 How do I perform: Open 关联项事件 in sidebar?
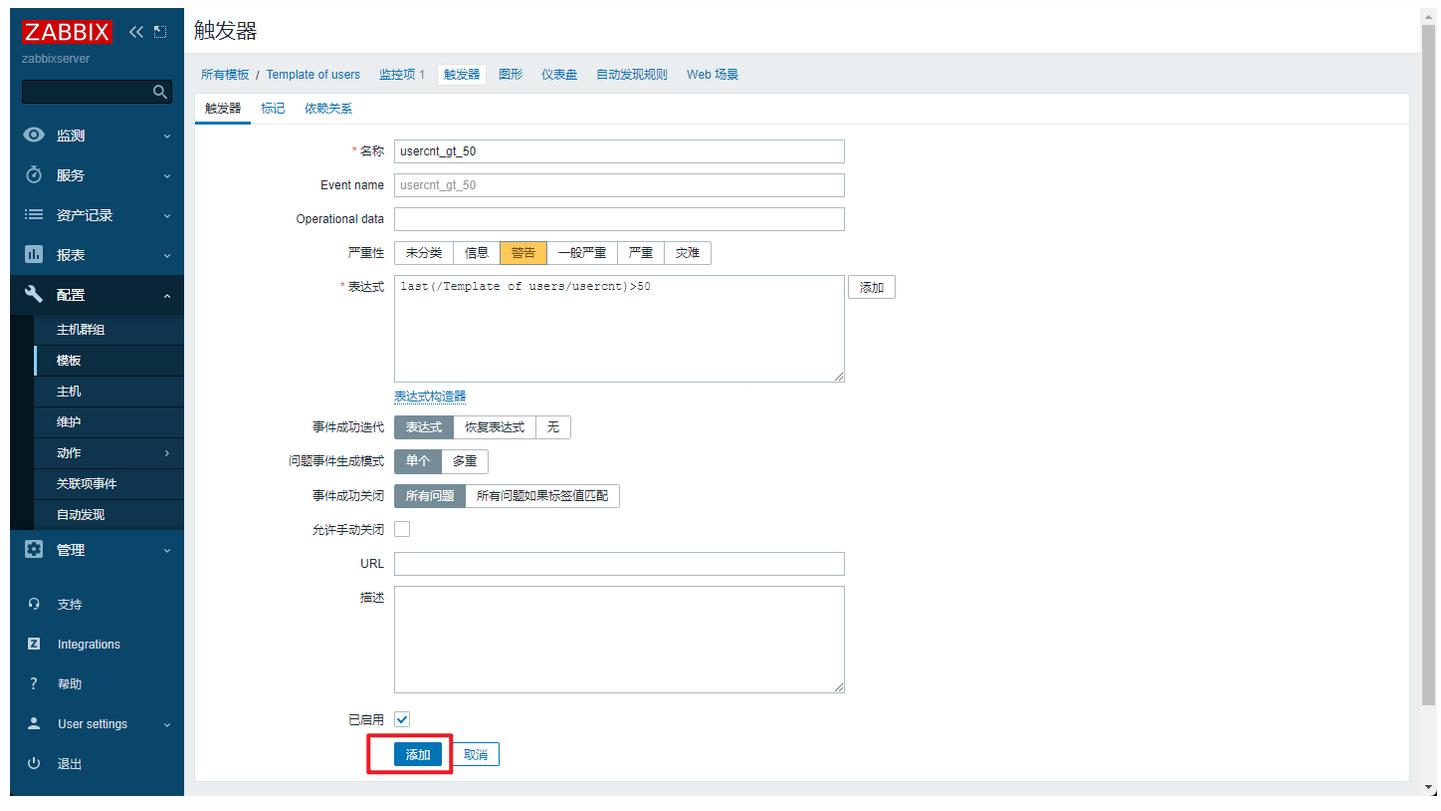[x=108, y=483]
